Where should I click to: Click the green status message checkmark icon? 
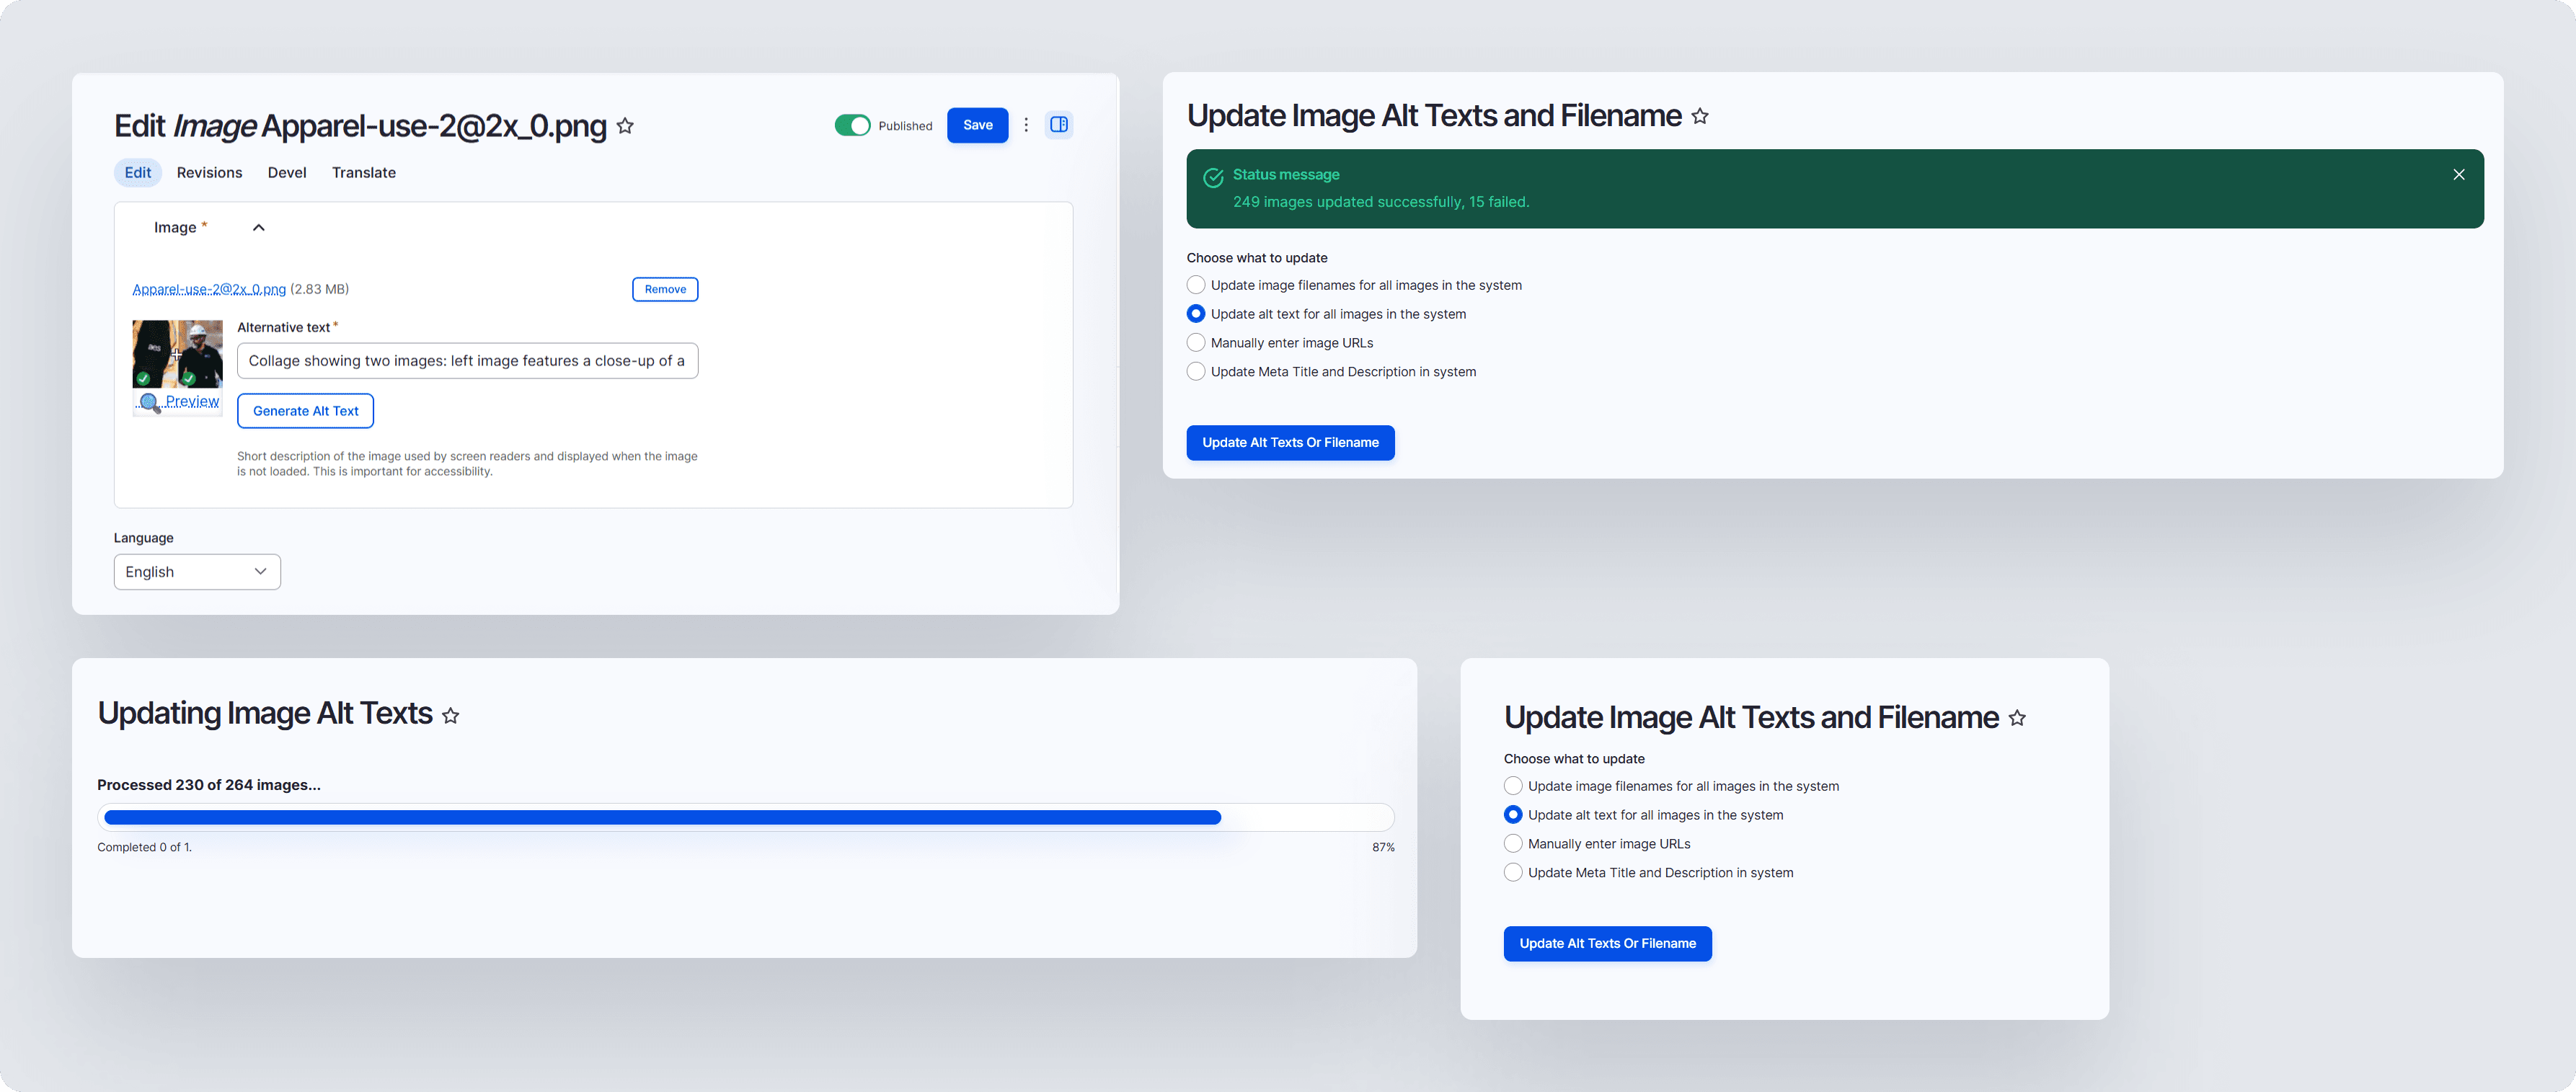(1213, 178)
